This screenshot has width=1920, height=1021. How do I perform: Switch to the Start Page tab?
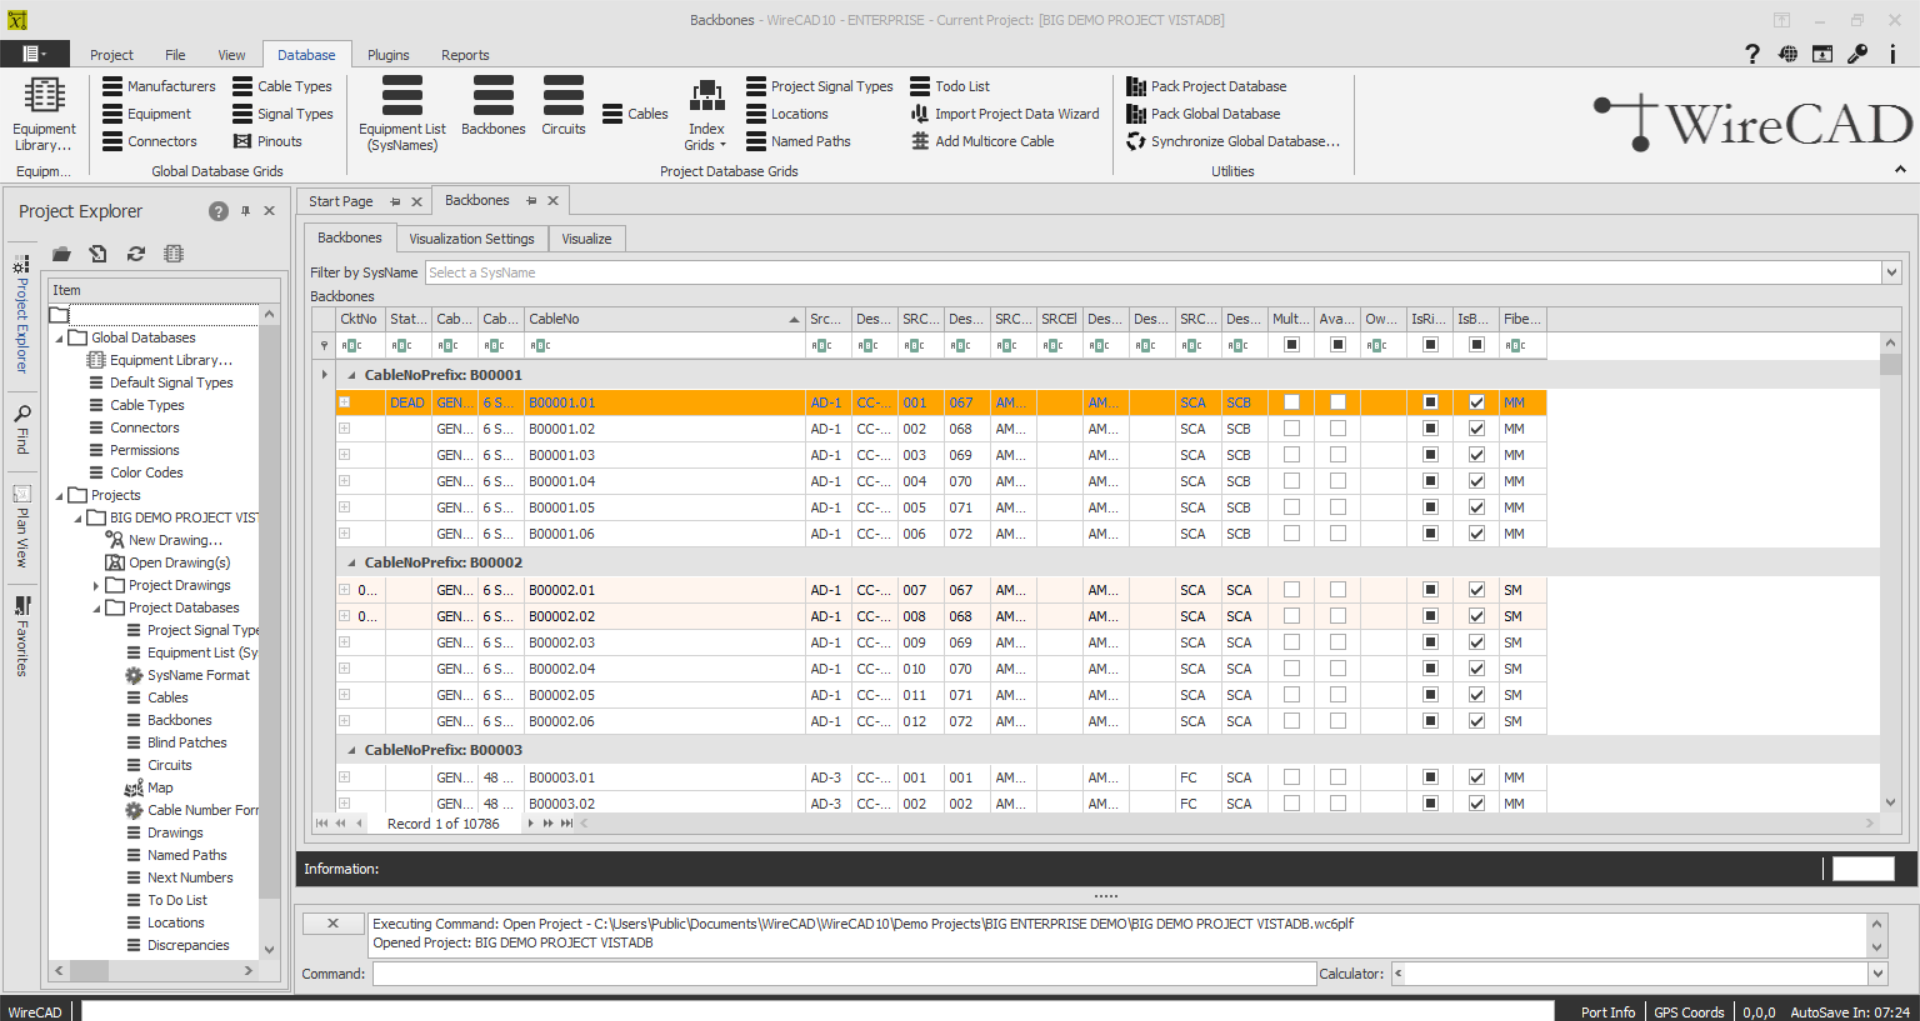point(340,201)
